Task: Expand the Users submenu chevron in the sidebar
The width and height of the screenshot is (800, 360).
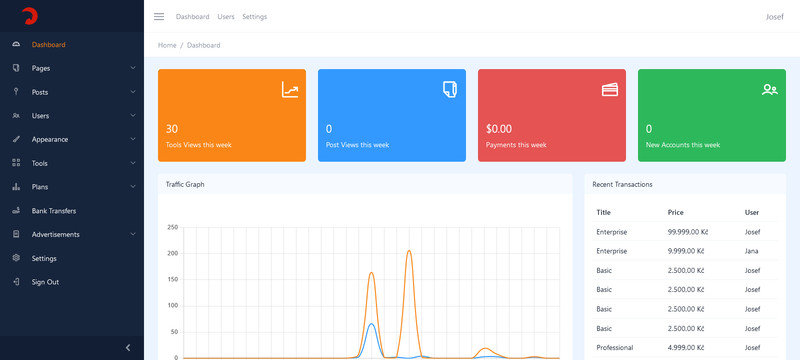Action: click(x=133, y=116)
